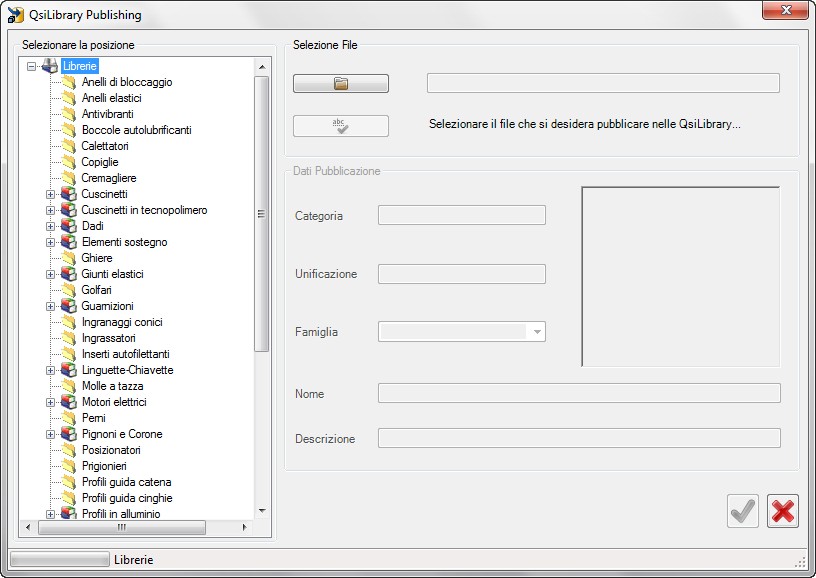This screenshot has width=816, height=578.
Task: Click the books icon beside Elementi sostegno
Action: [x=69, y=242]
